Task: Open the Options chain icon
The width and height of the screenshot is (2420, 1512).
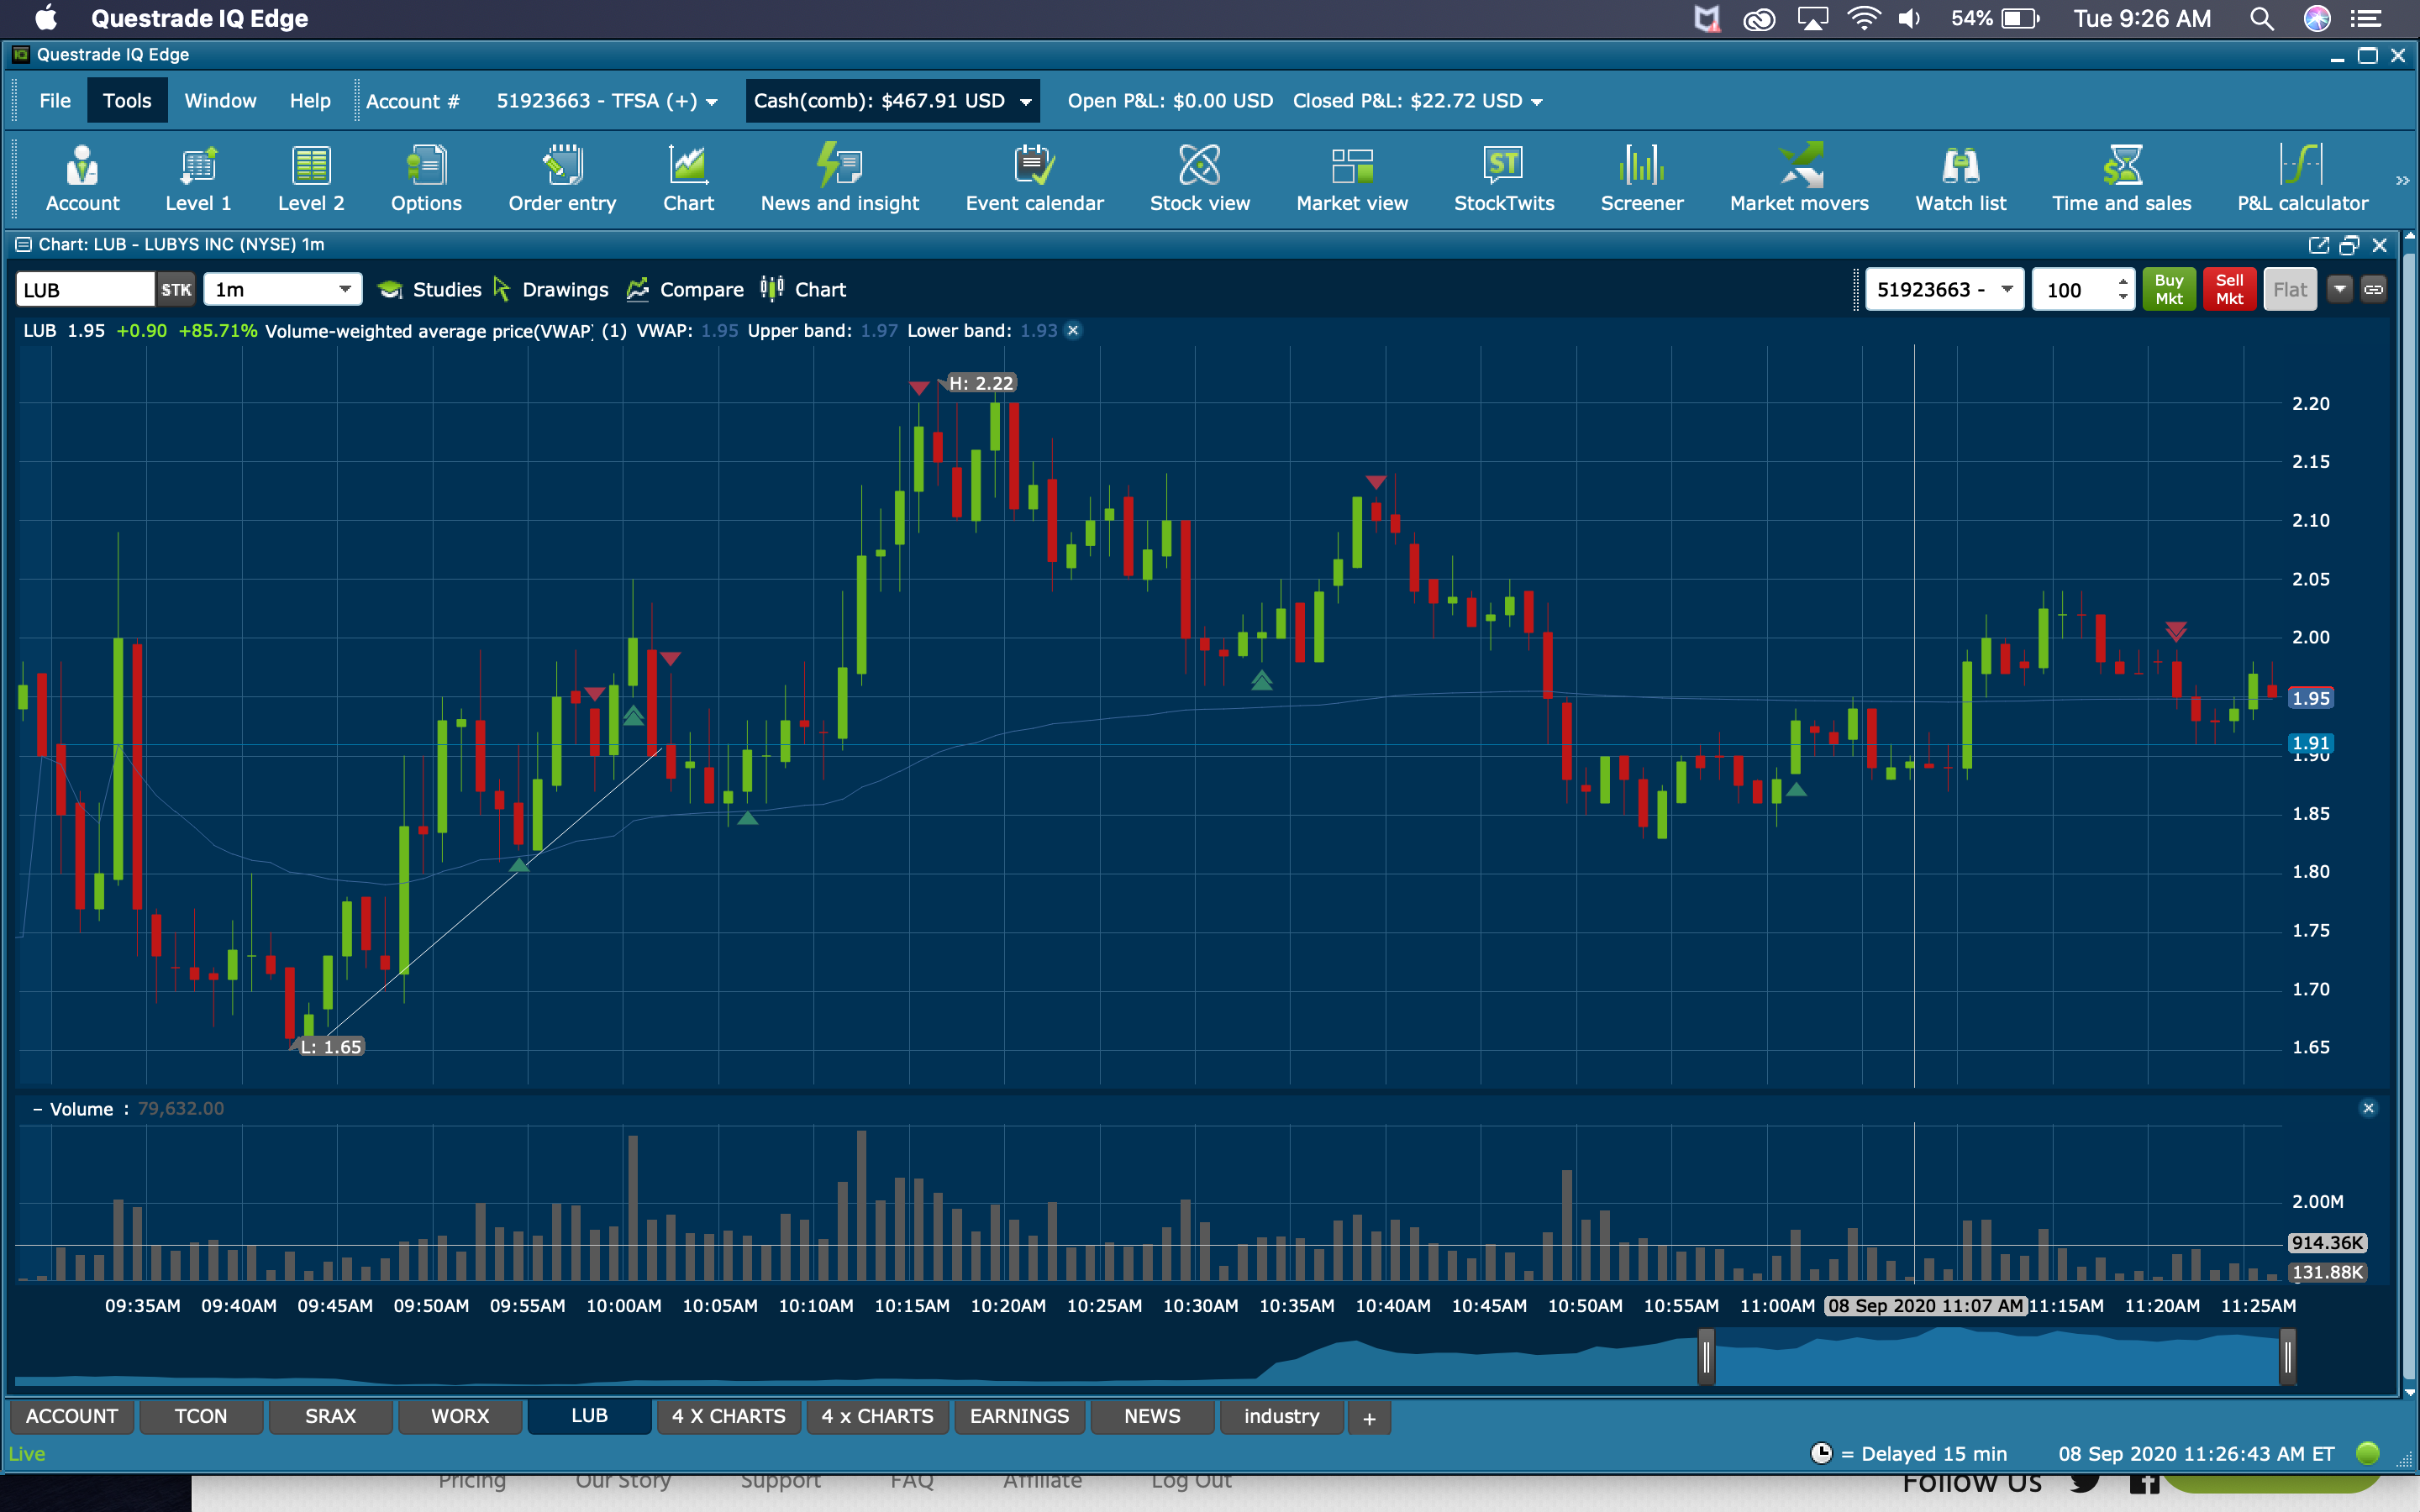Action: (426, 178)
